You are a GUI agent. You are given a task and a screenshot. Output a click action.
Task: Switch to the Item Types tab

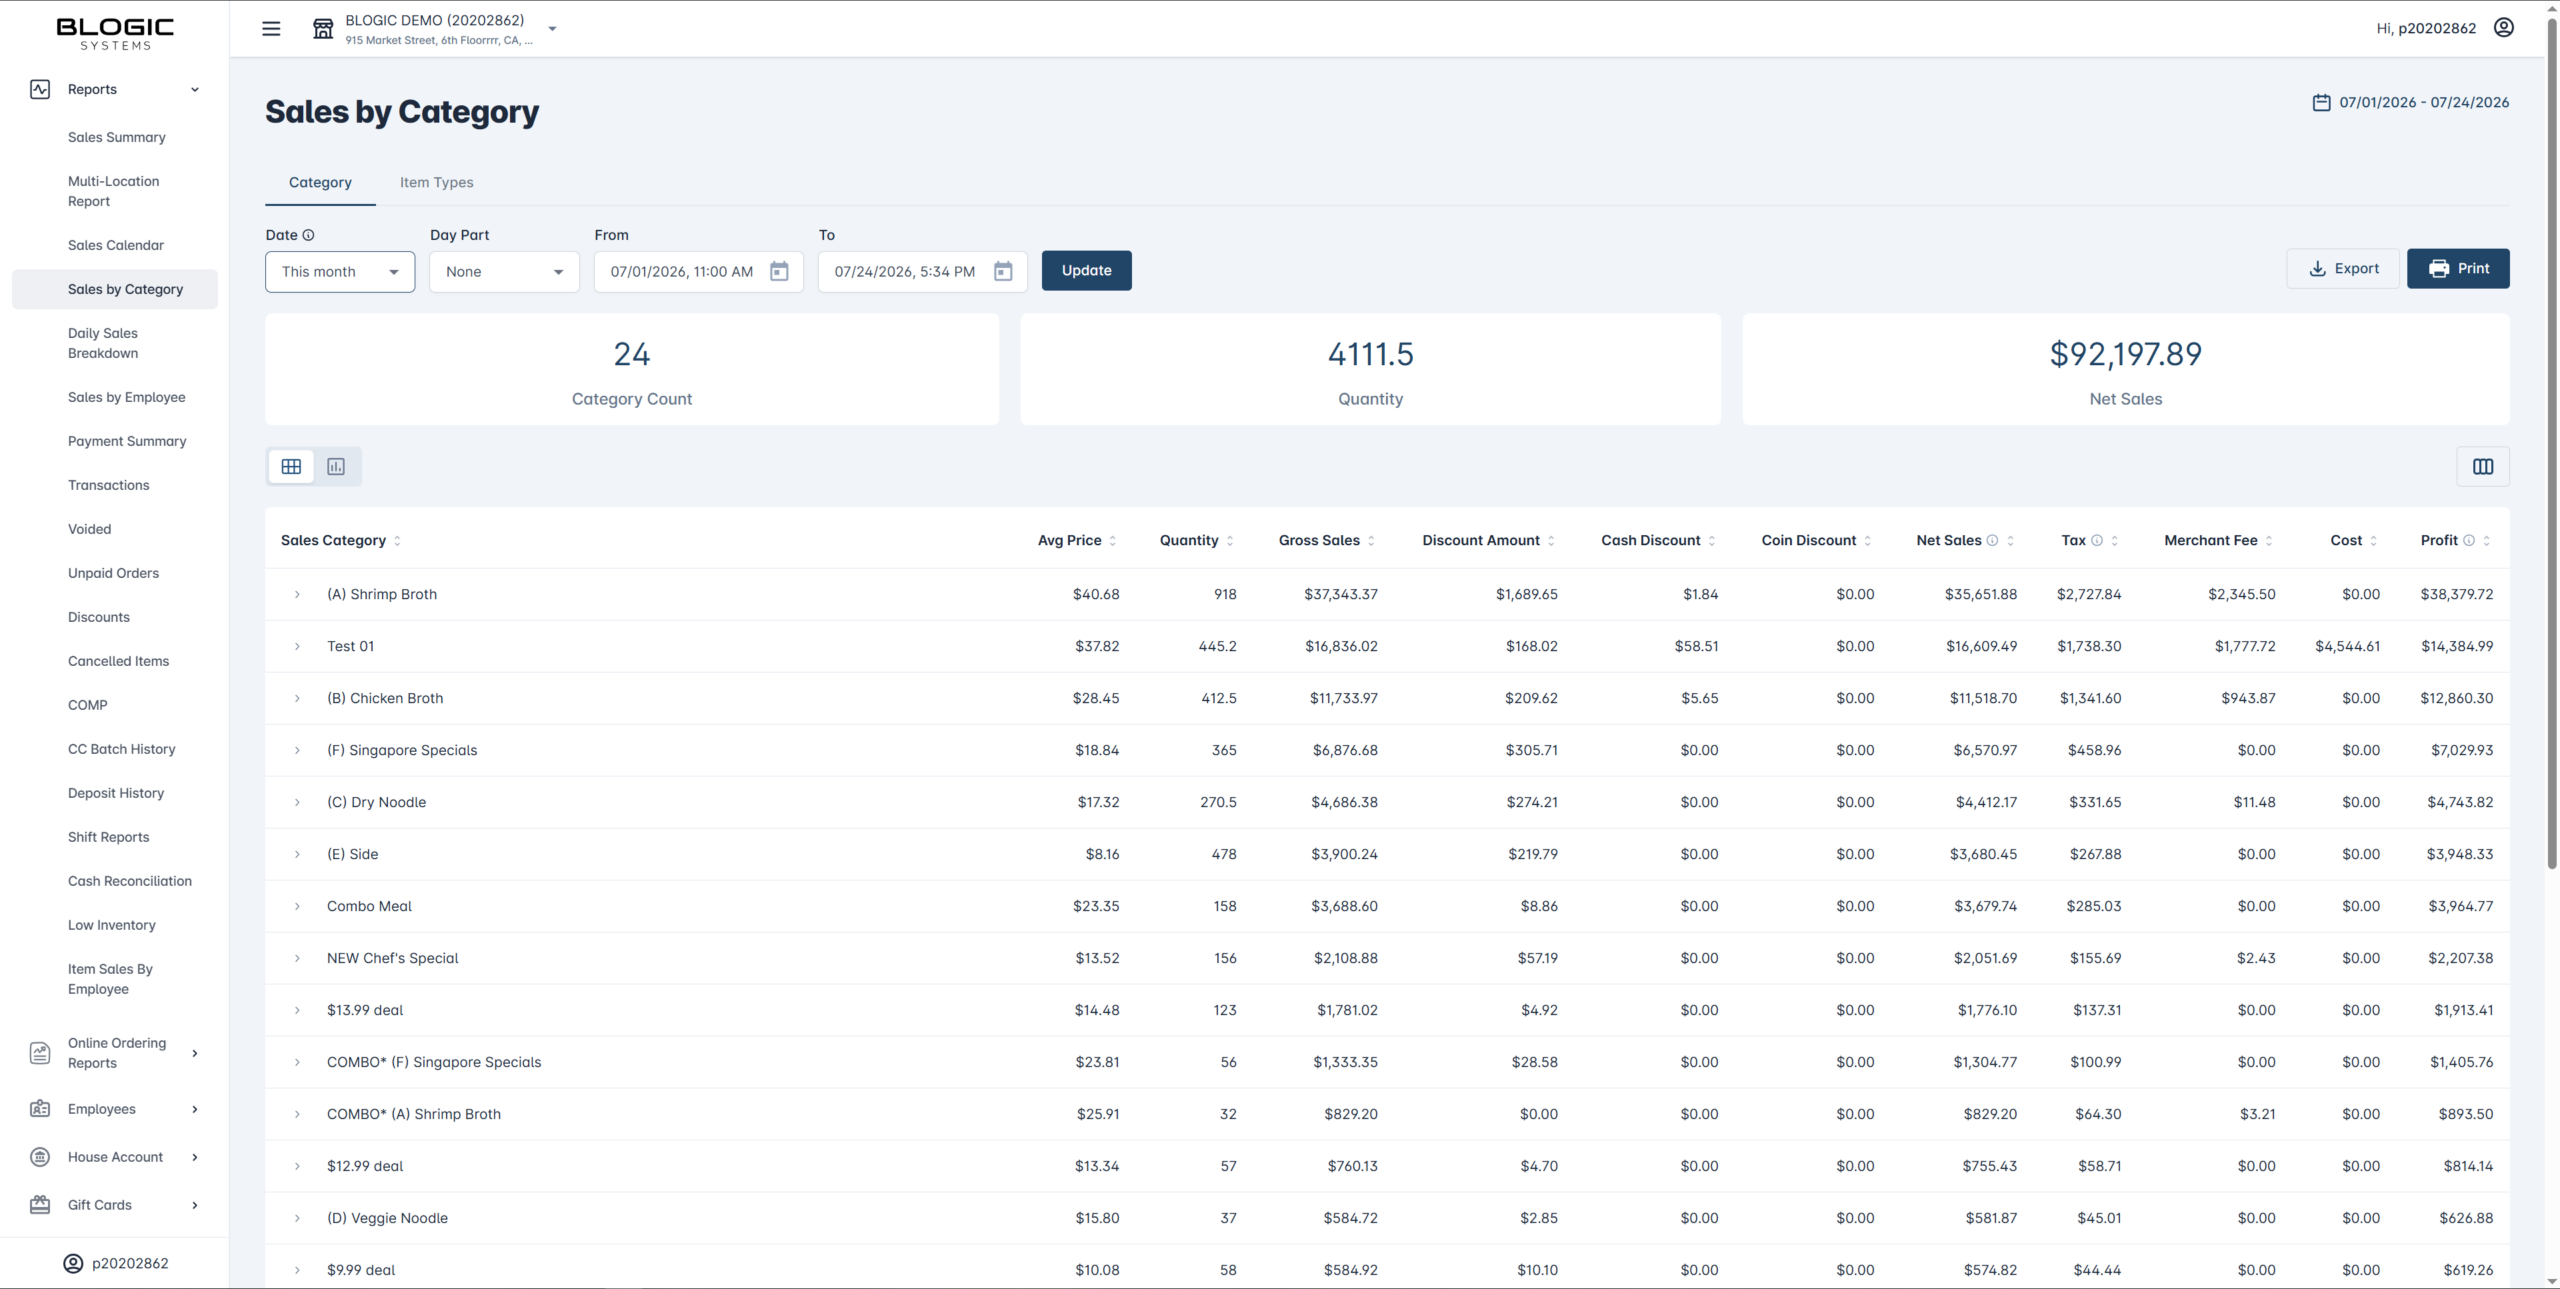[x=437, y=182]
